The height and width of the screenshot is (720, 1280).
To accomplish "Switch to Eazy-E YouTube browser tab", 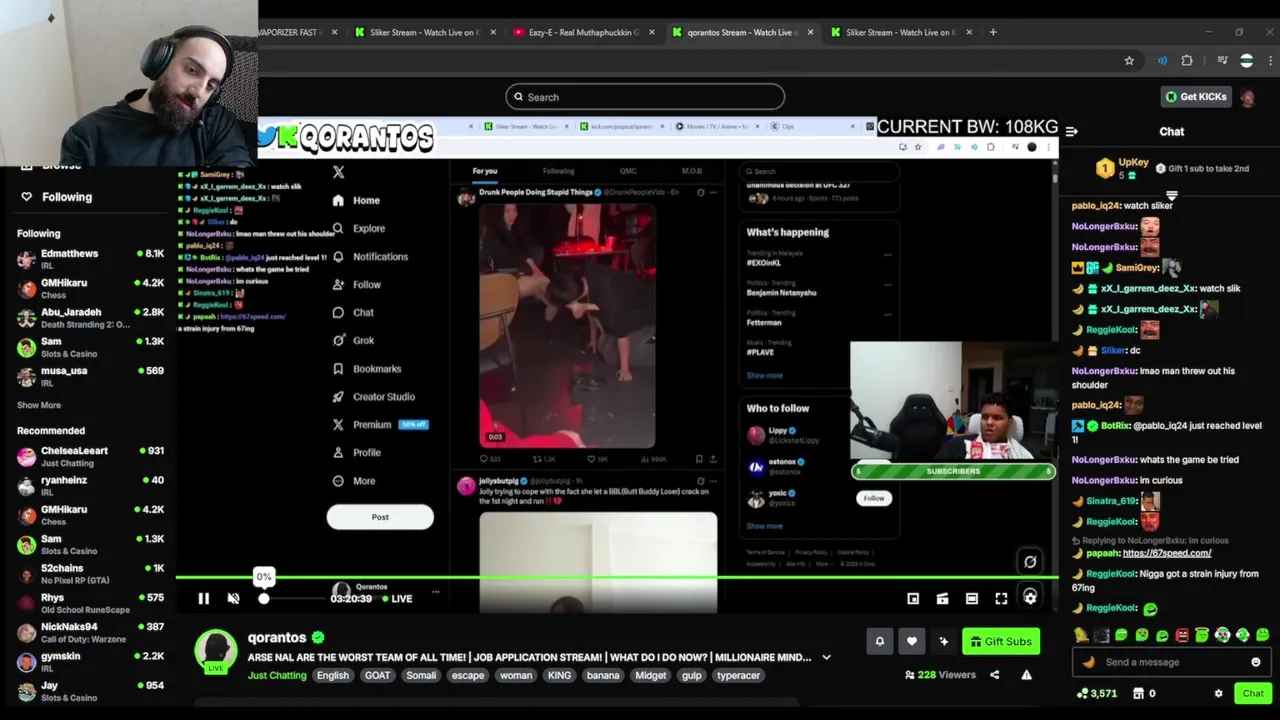I will 583,32.
